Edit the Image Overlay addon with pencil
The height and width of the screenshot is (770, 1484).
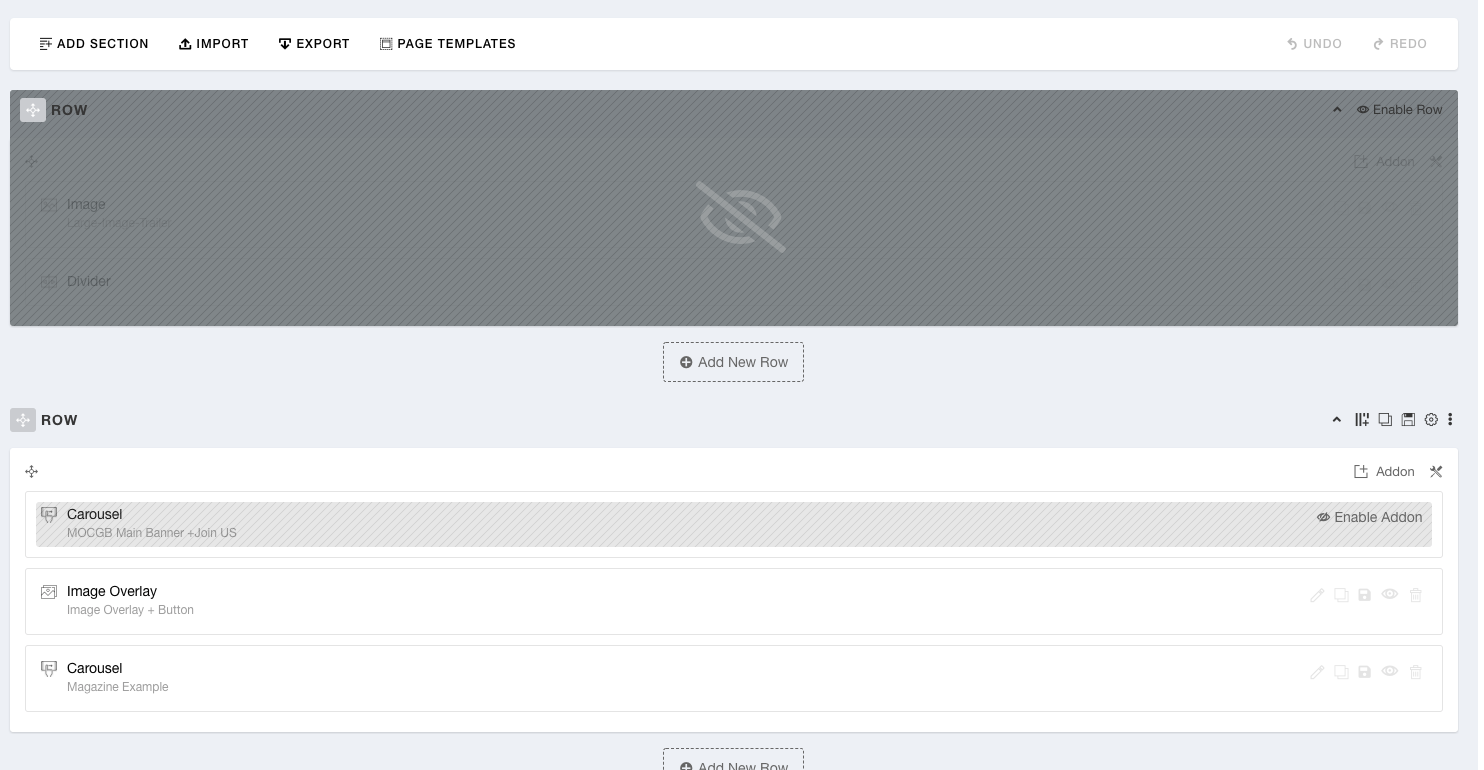pyautogui.click(x=1317, y=595)
